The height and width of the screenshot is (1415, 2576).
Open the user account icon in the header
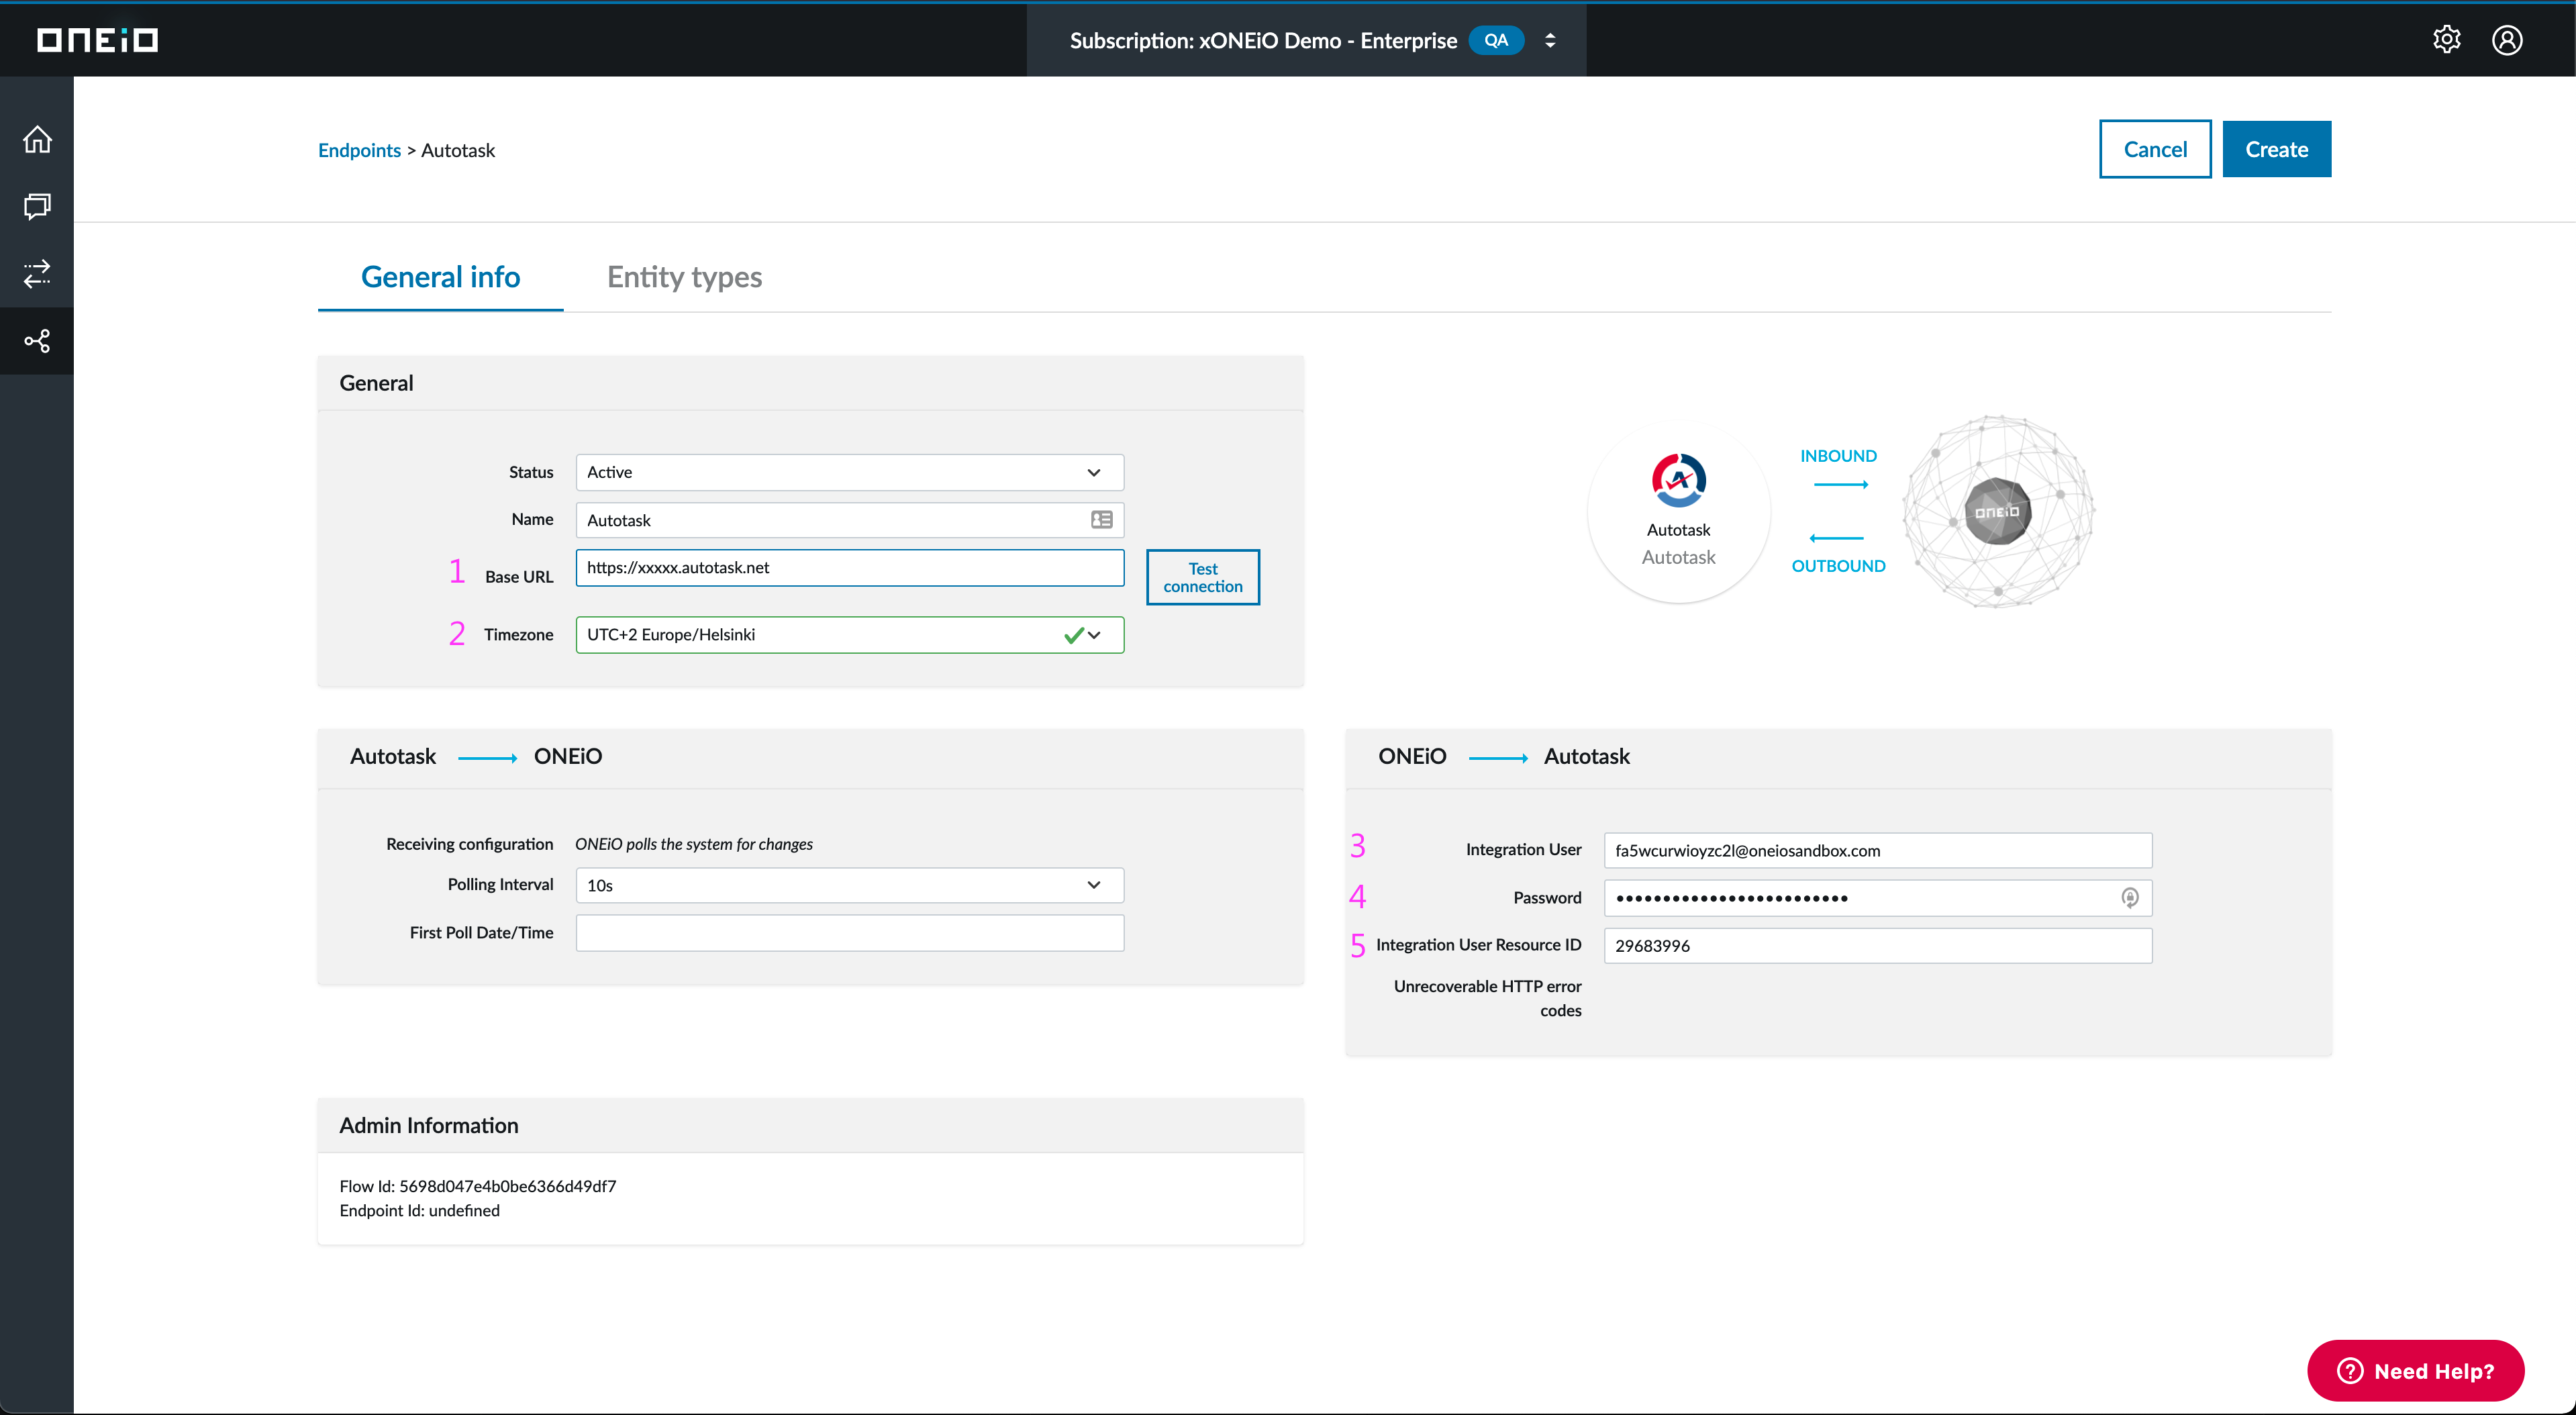tap(2507, 40)
